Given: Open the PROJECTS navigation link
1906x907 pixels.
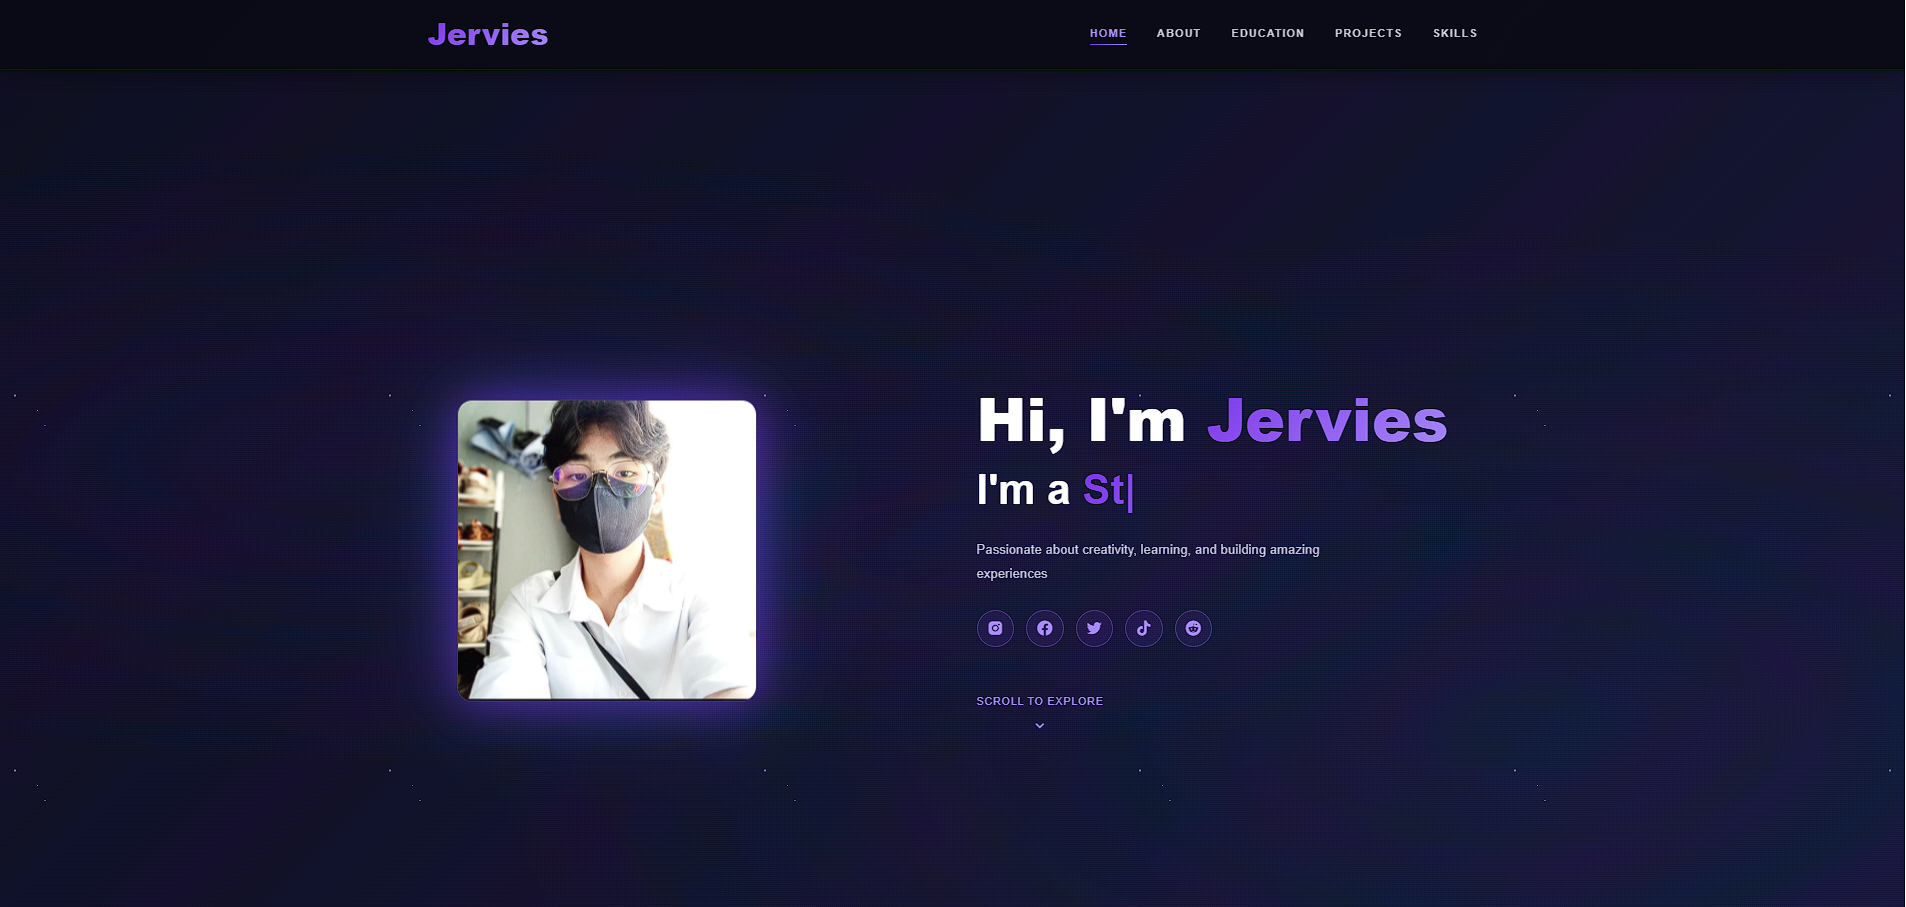Looking at the screenshot, I should [1368, 32].
